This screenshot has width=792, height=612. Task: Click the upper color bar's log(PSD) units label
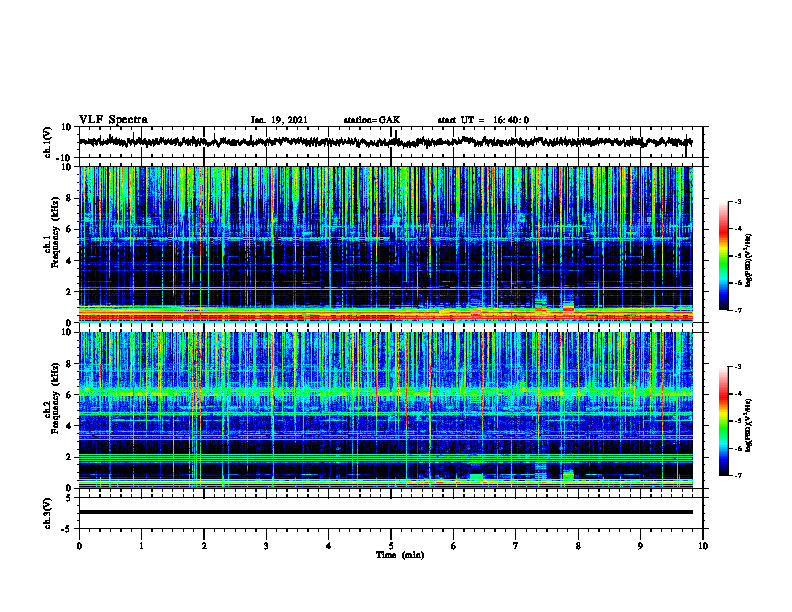[x=749, y=261]
